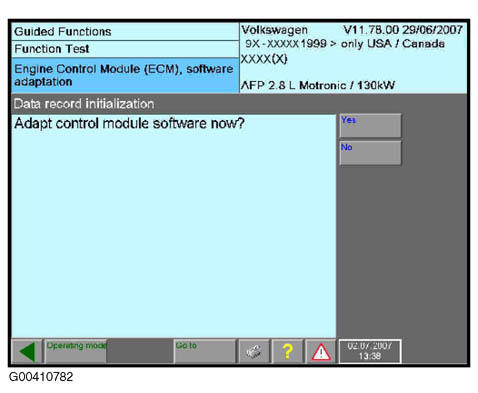
Task: Click the Data record initialization heading
Action: point(84,104)
